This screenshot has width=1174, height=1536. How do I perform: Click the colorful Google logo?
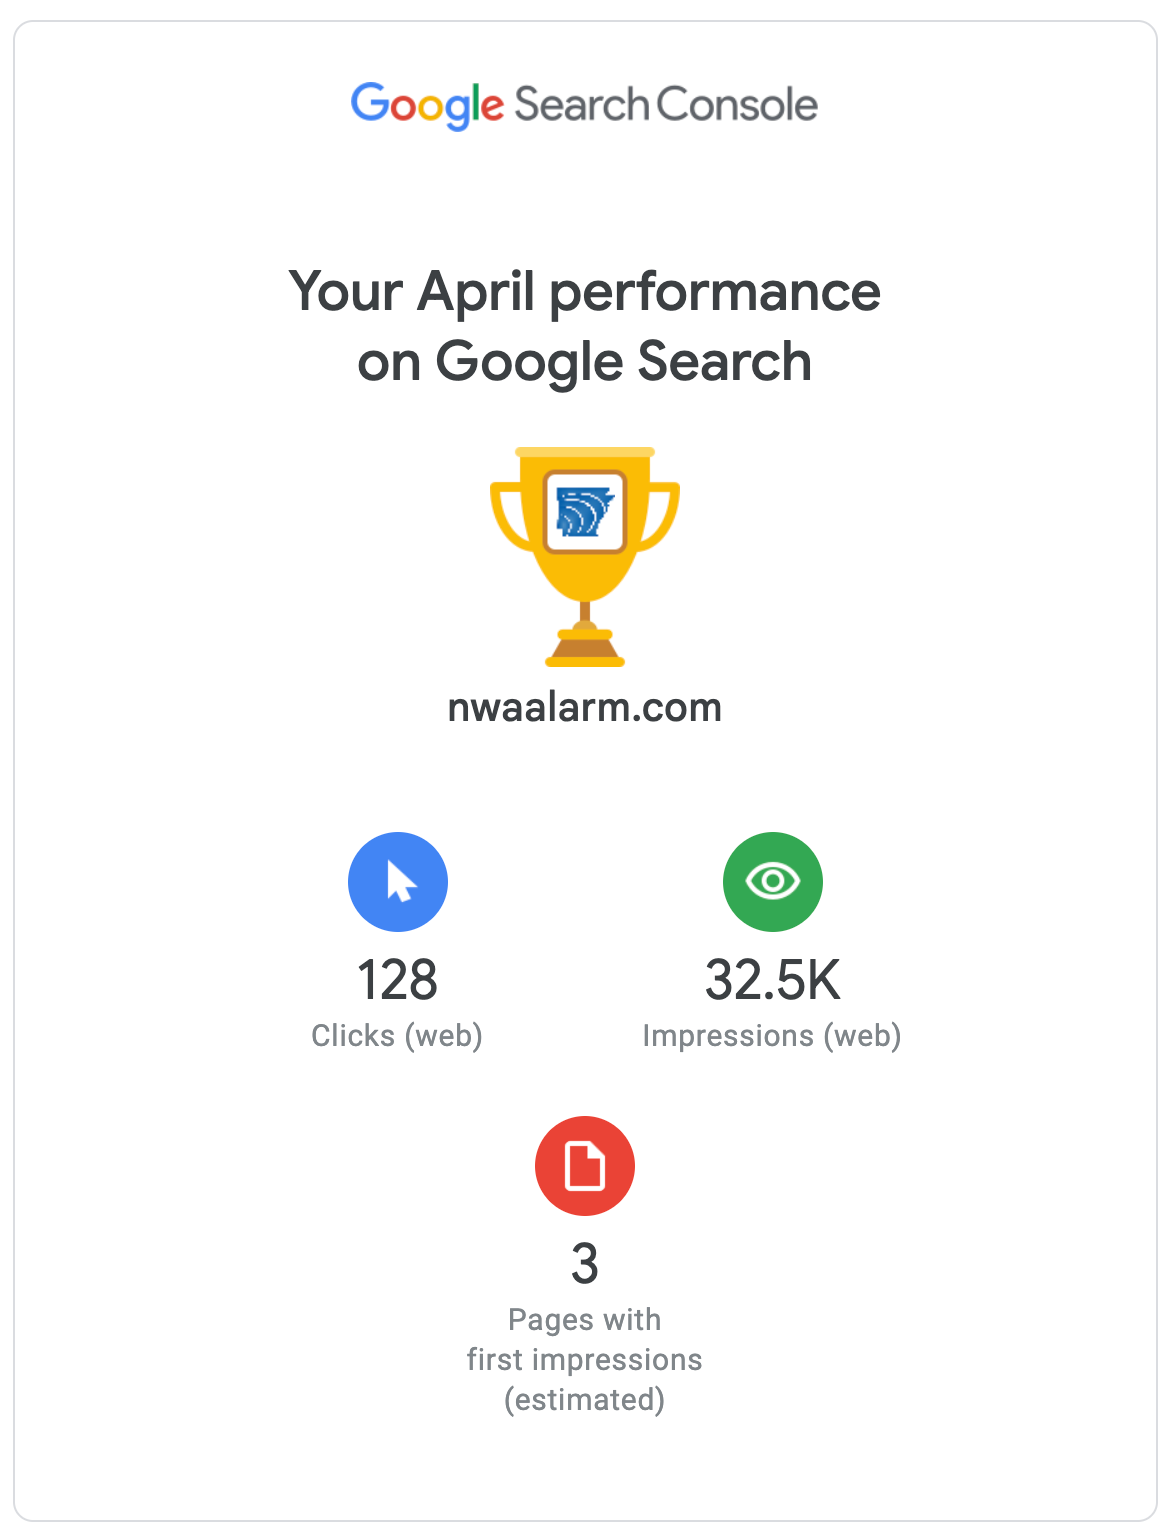(426, 105)
